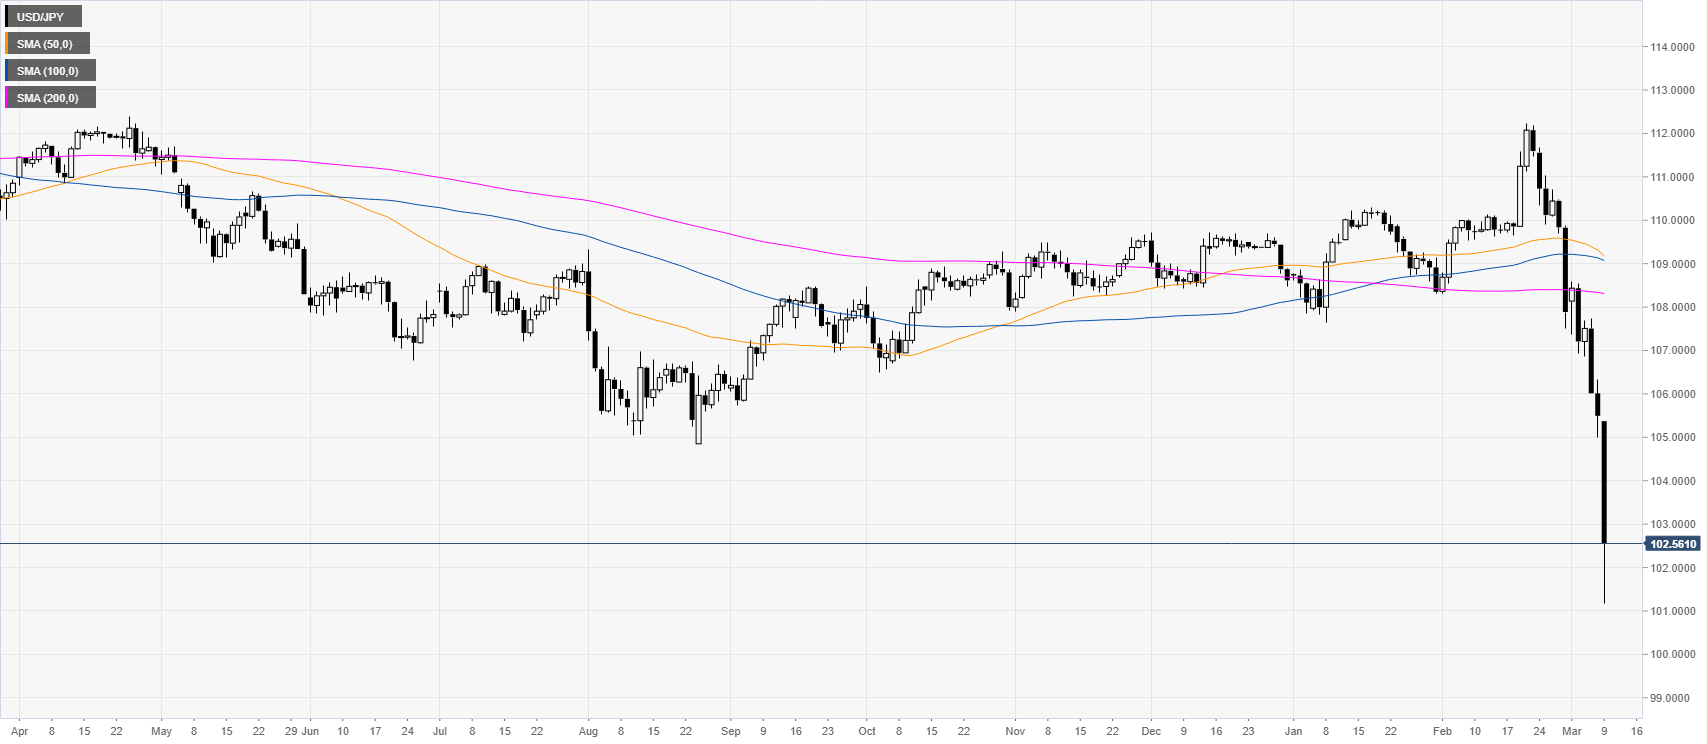Viewport: 1707px width, 744px height.
Task: Click the 109.0000 price axis label
Action: pyautogui.click(x=1672, y=264)
